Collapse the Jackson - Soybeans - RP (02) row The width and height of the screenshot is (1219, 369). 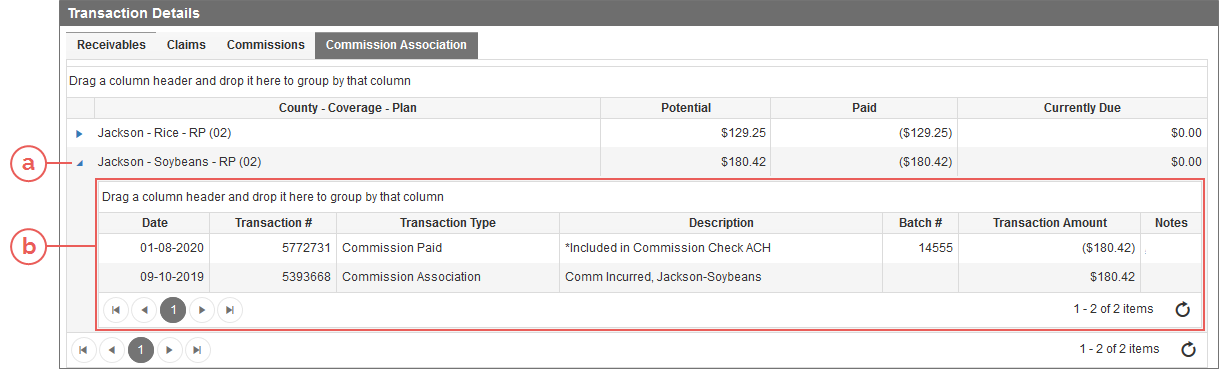80,161
